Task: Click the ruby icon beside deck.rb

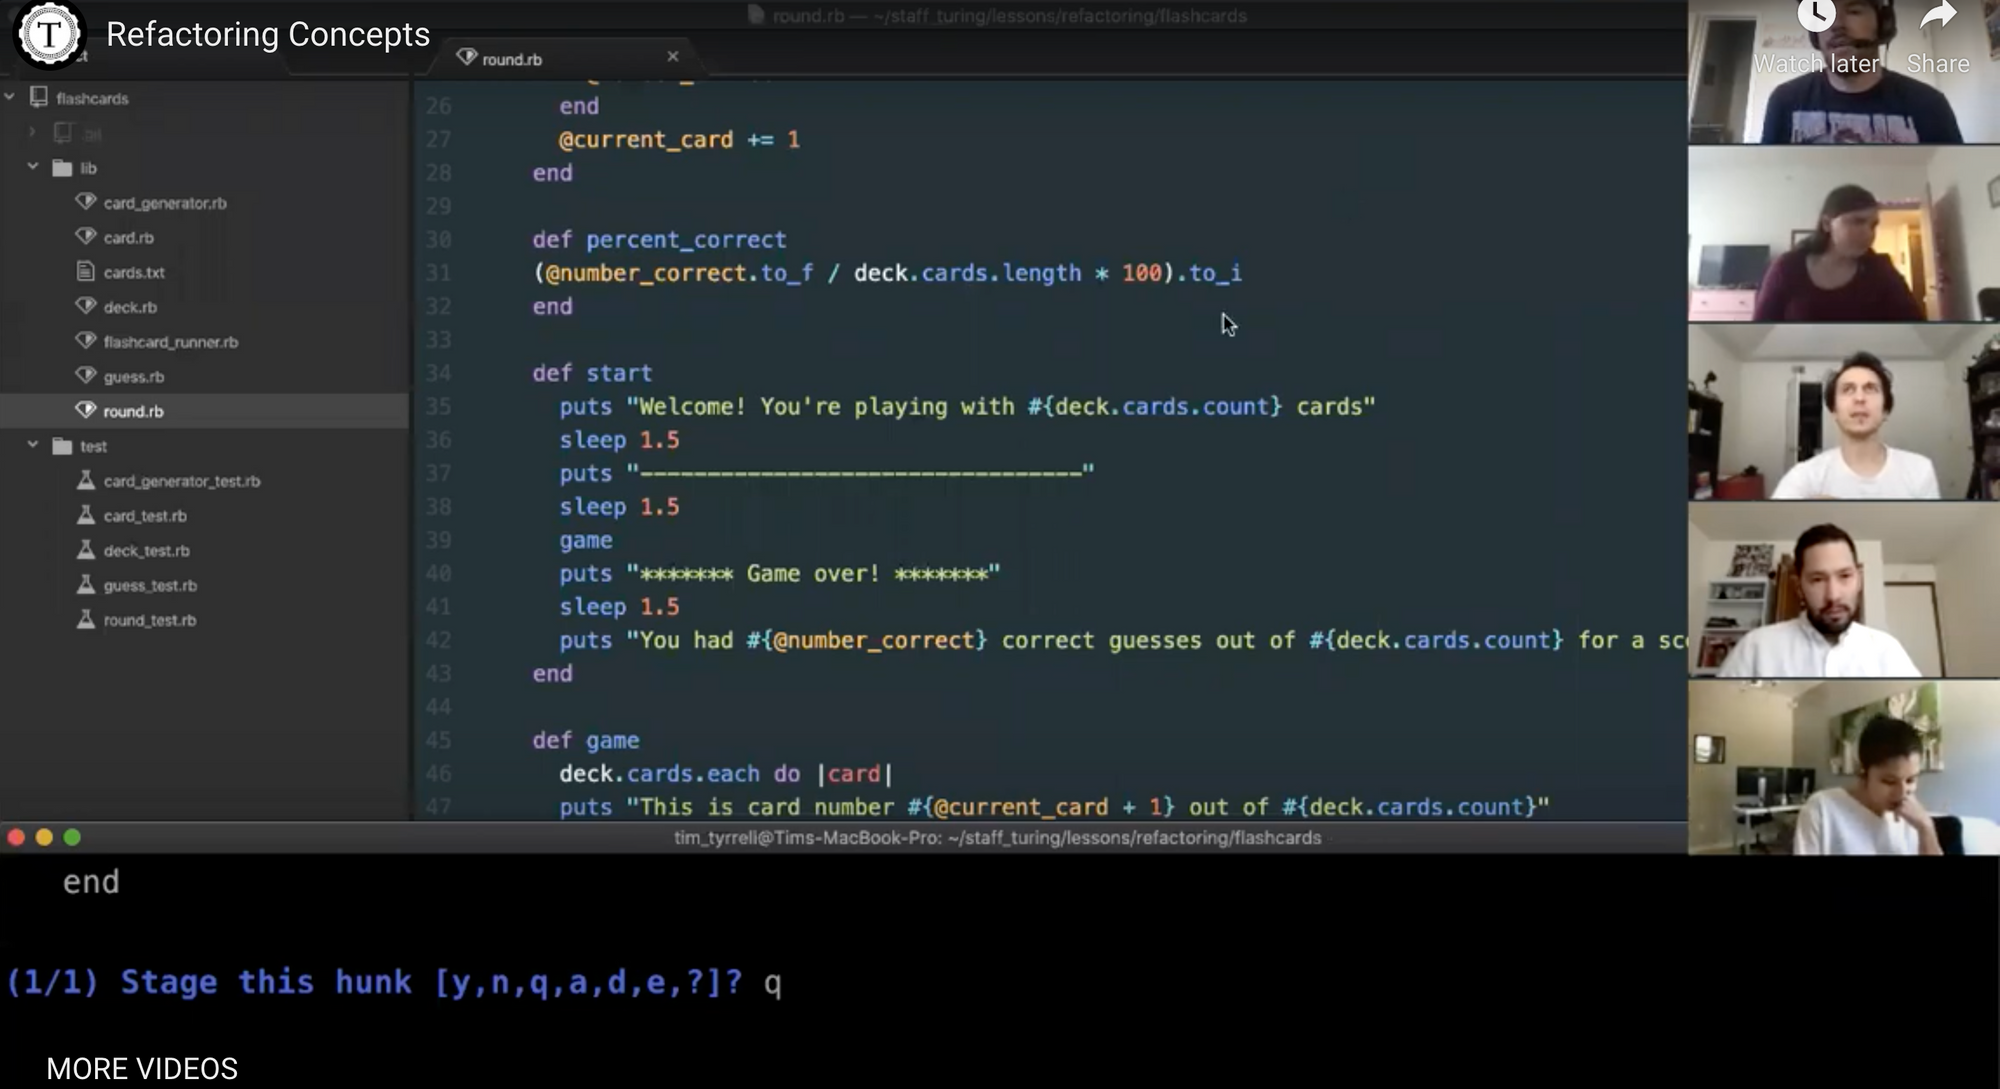Action: [86, 306]
